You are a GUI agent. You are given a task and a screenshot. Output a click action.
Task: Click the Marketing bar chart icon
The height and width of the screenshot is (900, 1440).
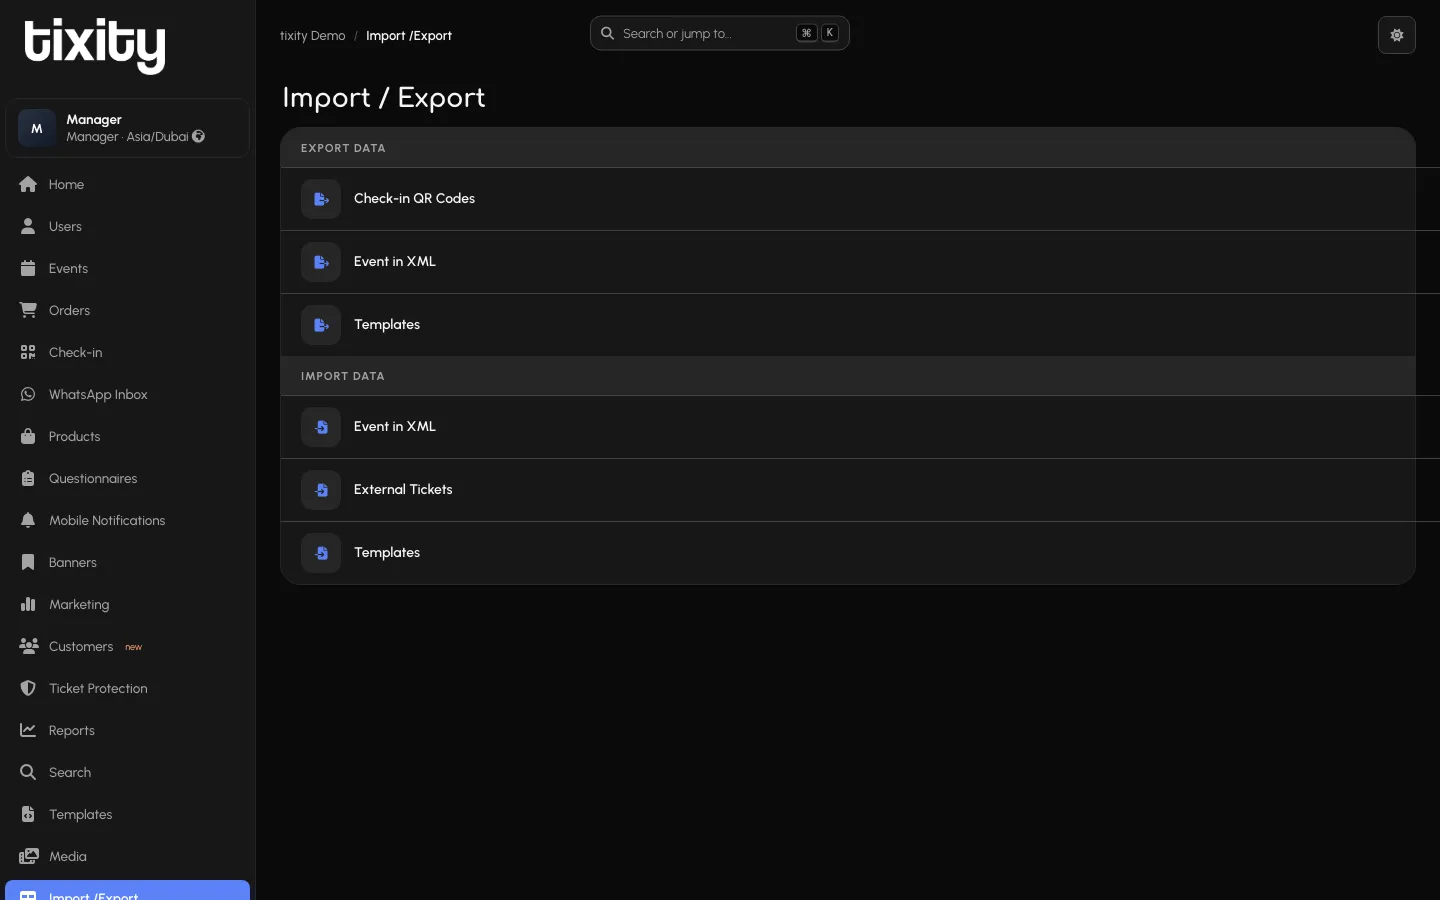tap(28, 605)
